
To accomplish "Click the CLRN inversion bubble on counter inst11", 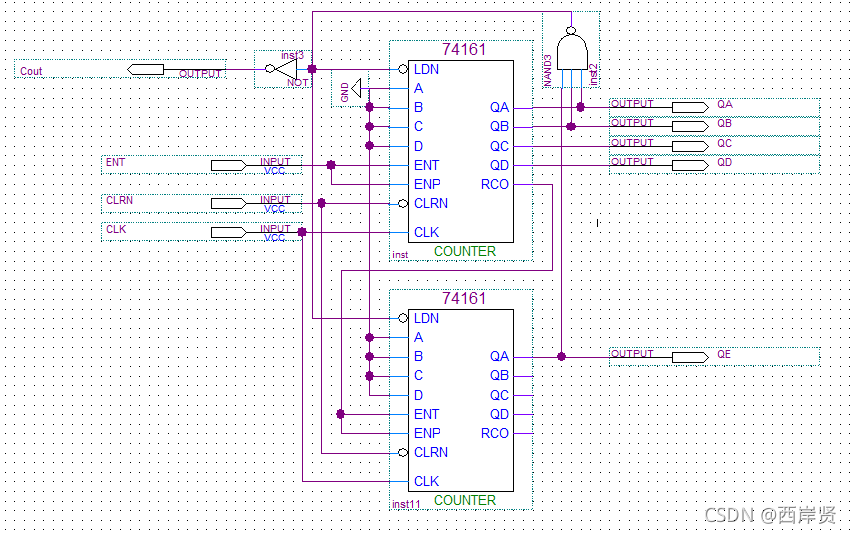I will [403, 452].
